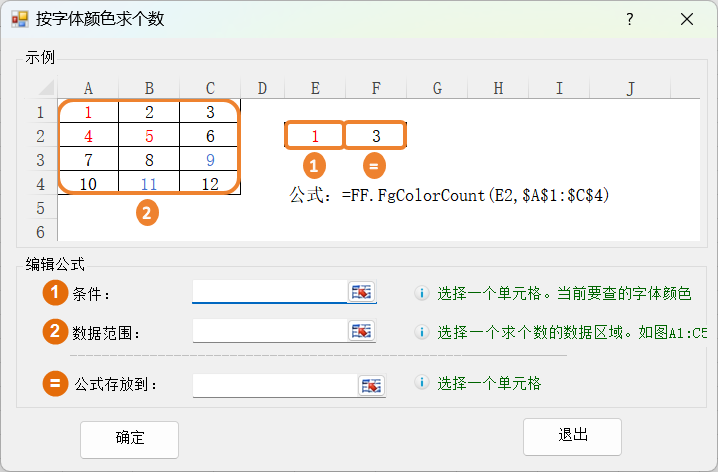The width and height of the screenshot is (718, 472).
Task: Click orange badge 2 beside 数据范围 label
Action: tap(55, 332)
